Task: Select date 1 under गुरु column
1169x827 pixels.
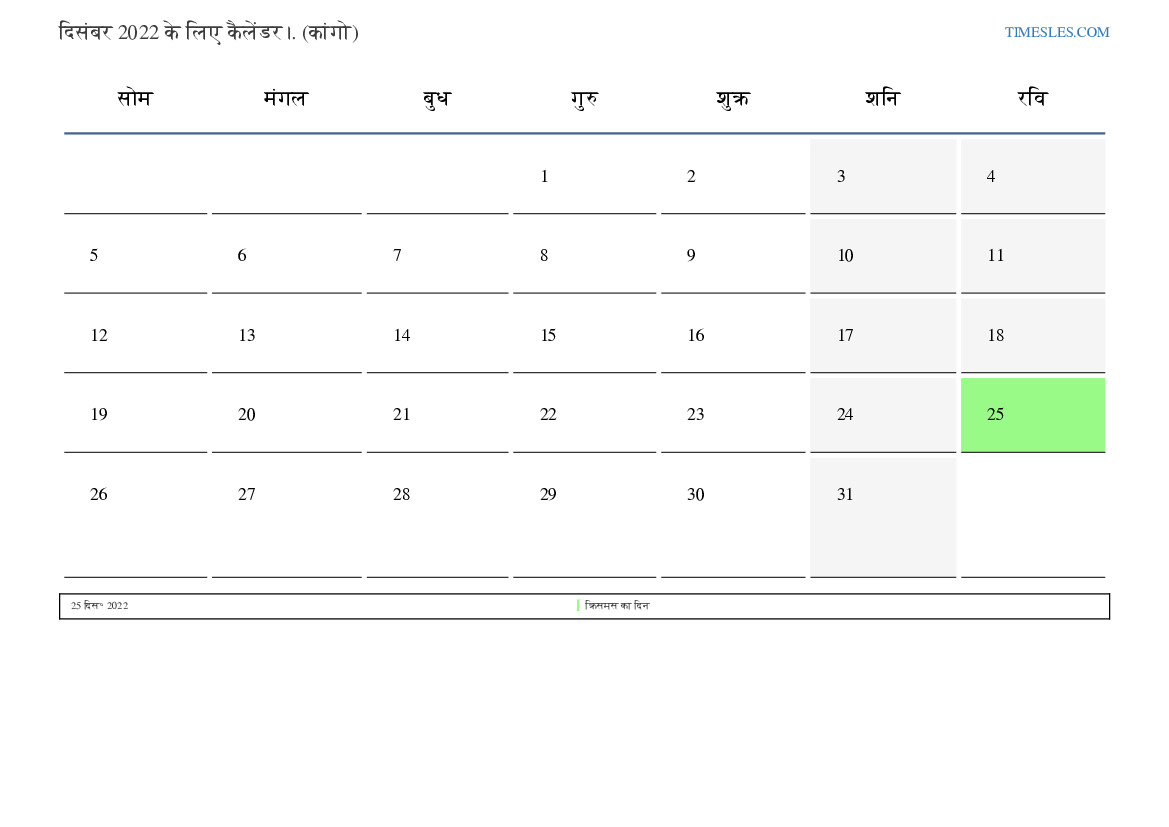Action: 544,177
